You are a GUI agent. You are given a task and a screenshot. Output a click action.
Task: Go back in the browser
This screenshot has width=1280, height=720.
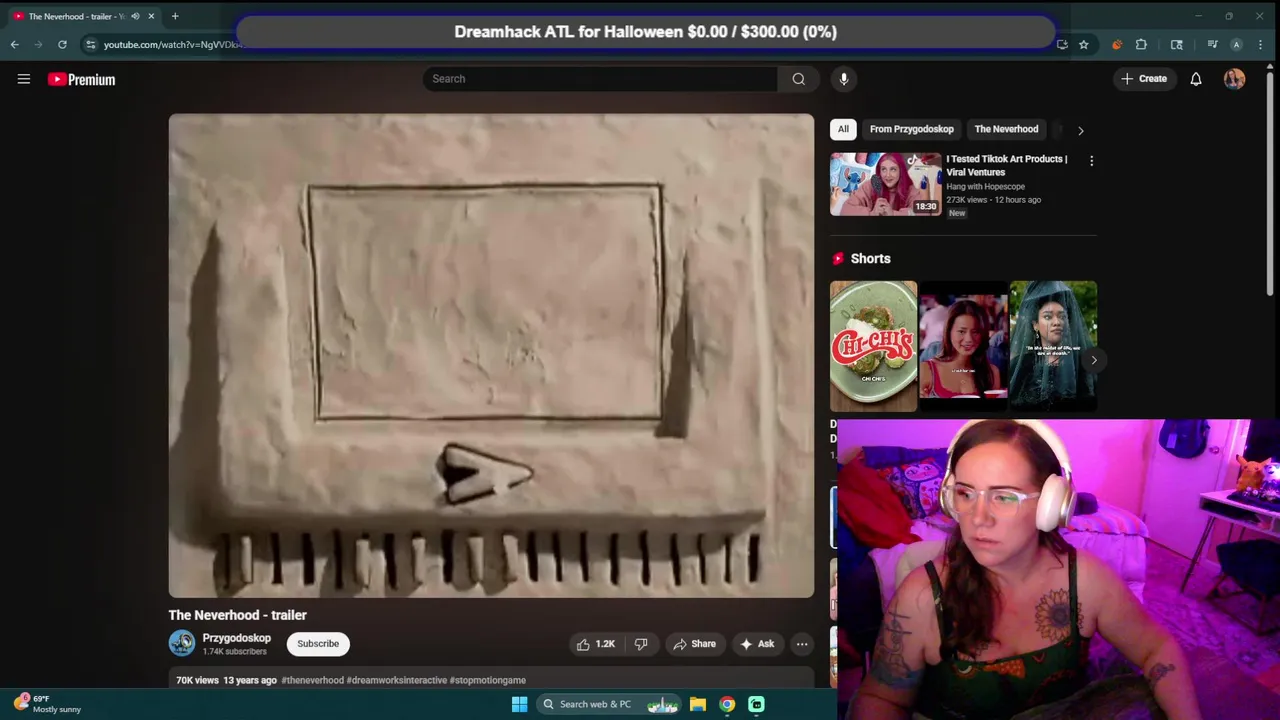click(14, 44)
